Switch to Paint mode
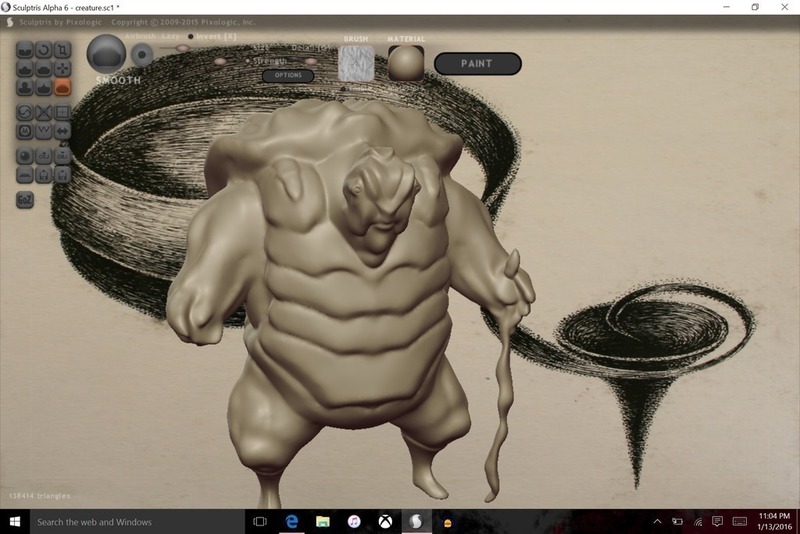This screenshot has width=800, height=534. (x=478, y=64)
